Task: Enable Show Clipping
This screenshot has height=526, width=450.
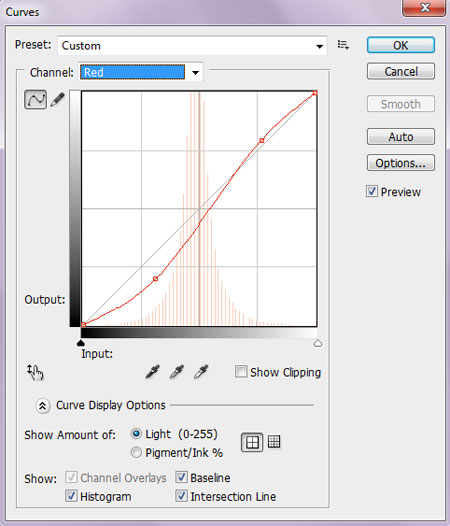Action: (241, 372)
